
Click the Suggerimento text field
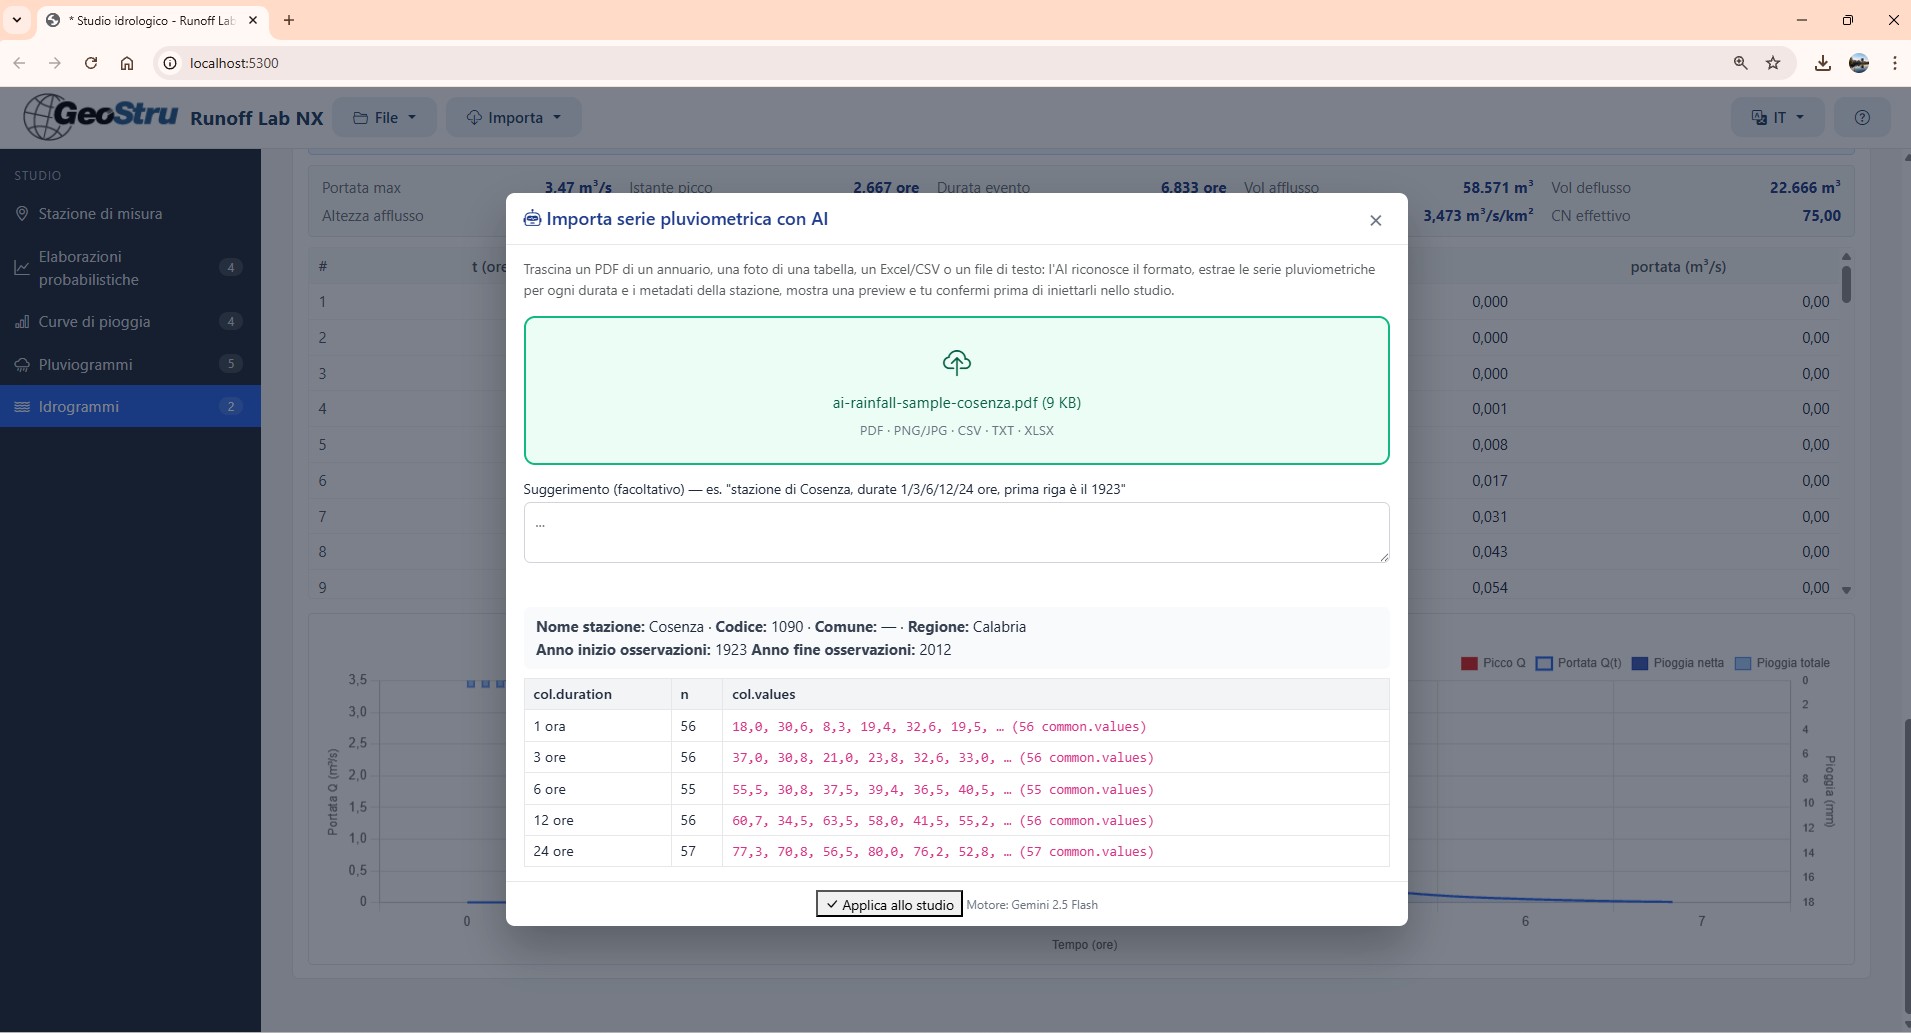point(956,532)
